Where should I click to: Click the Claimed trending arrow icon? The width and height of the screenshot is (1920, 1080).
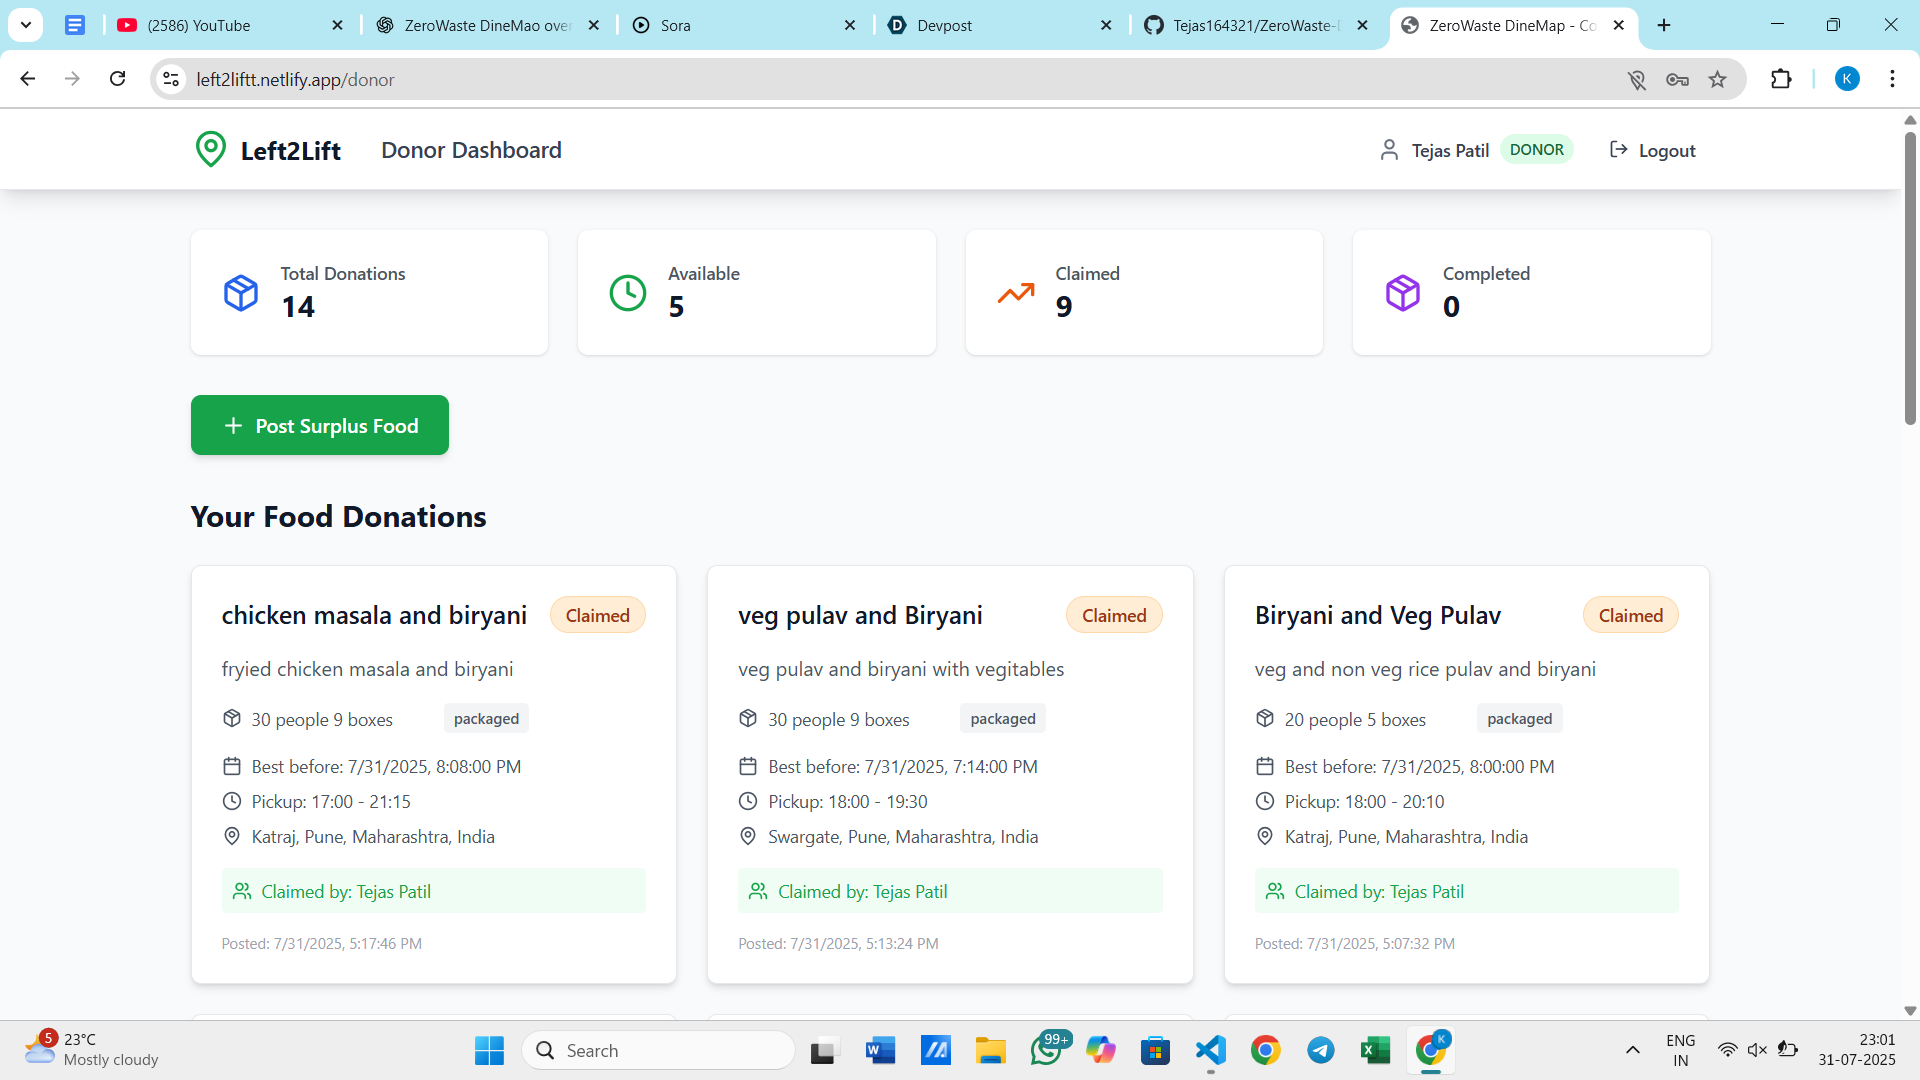coord(1015,293)
